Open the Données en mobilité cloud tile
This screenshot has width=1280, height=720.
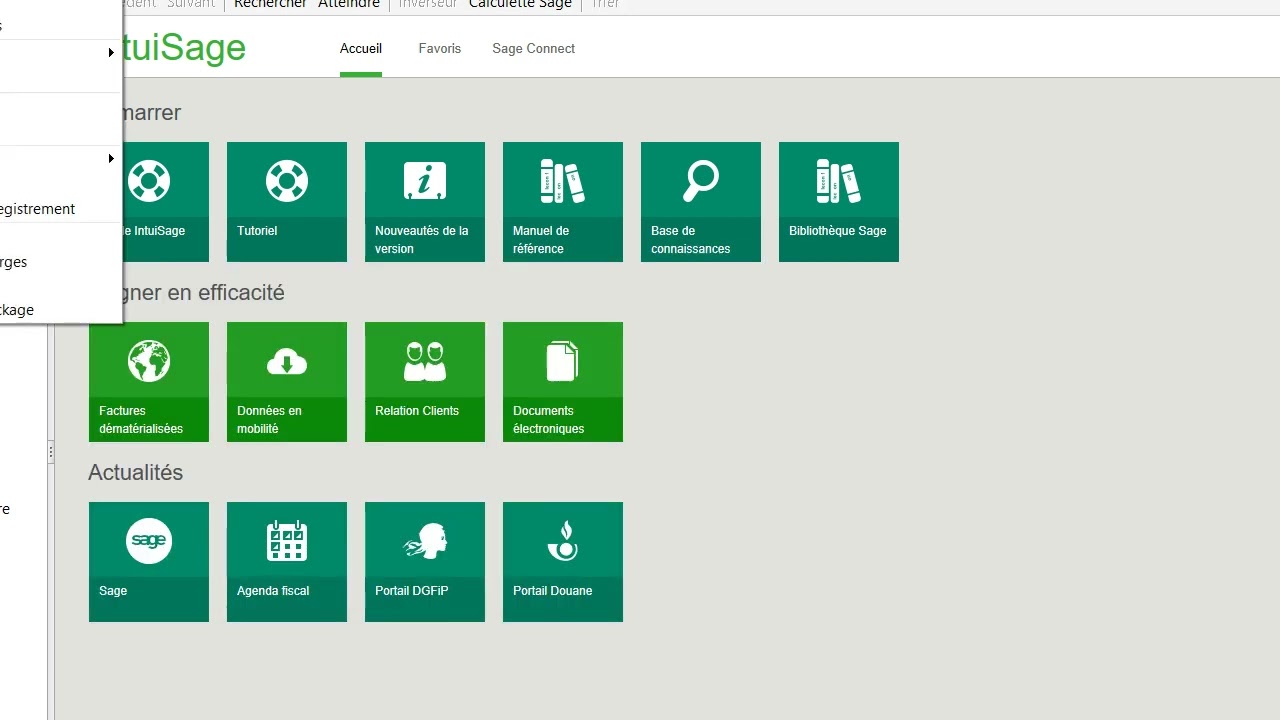click(287, 382)
